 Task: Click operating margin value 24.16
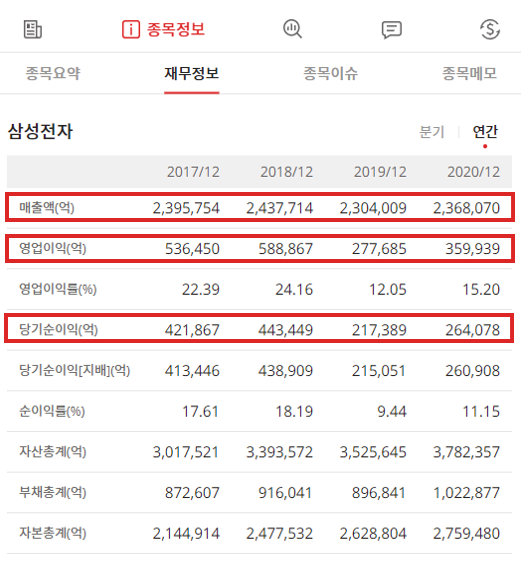click(x=294, y=290)
